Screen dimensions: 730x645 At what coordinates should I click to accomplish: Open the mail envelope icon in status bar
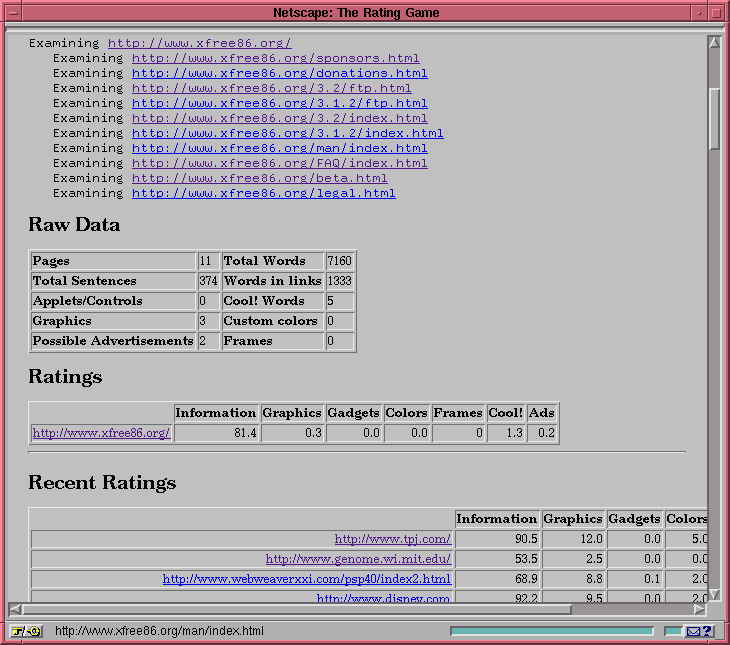click(693, 631)
